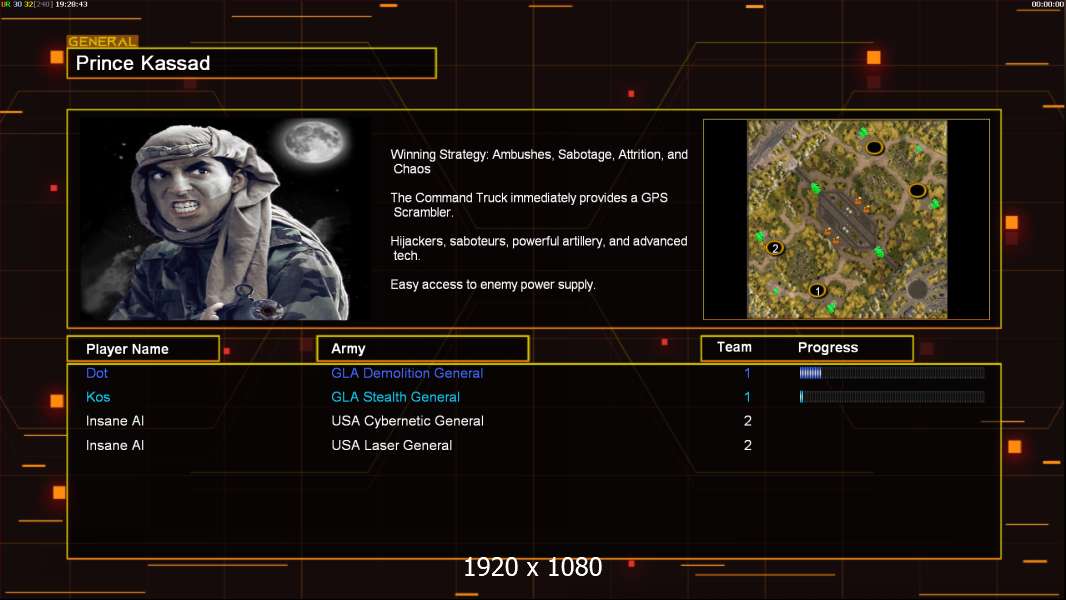This screenshot has height=600, width=1066.
Task: Click green supply icon below start position 1
Action: point(831,306)
